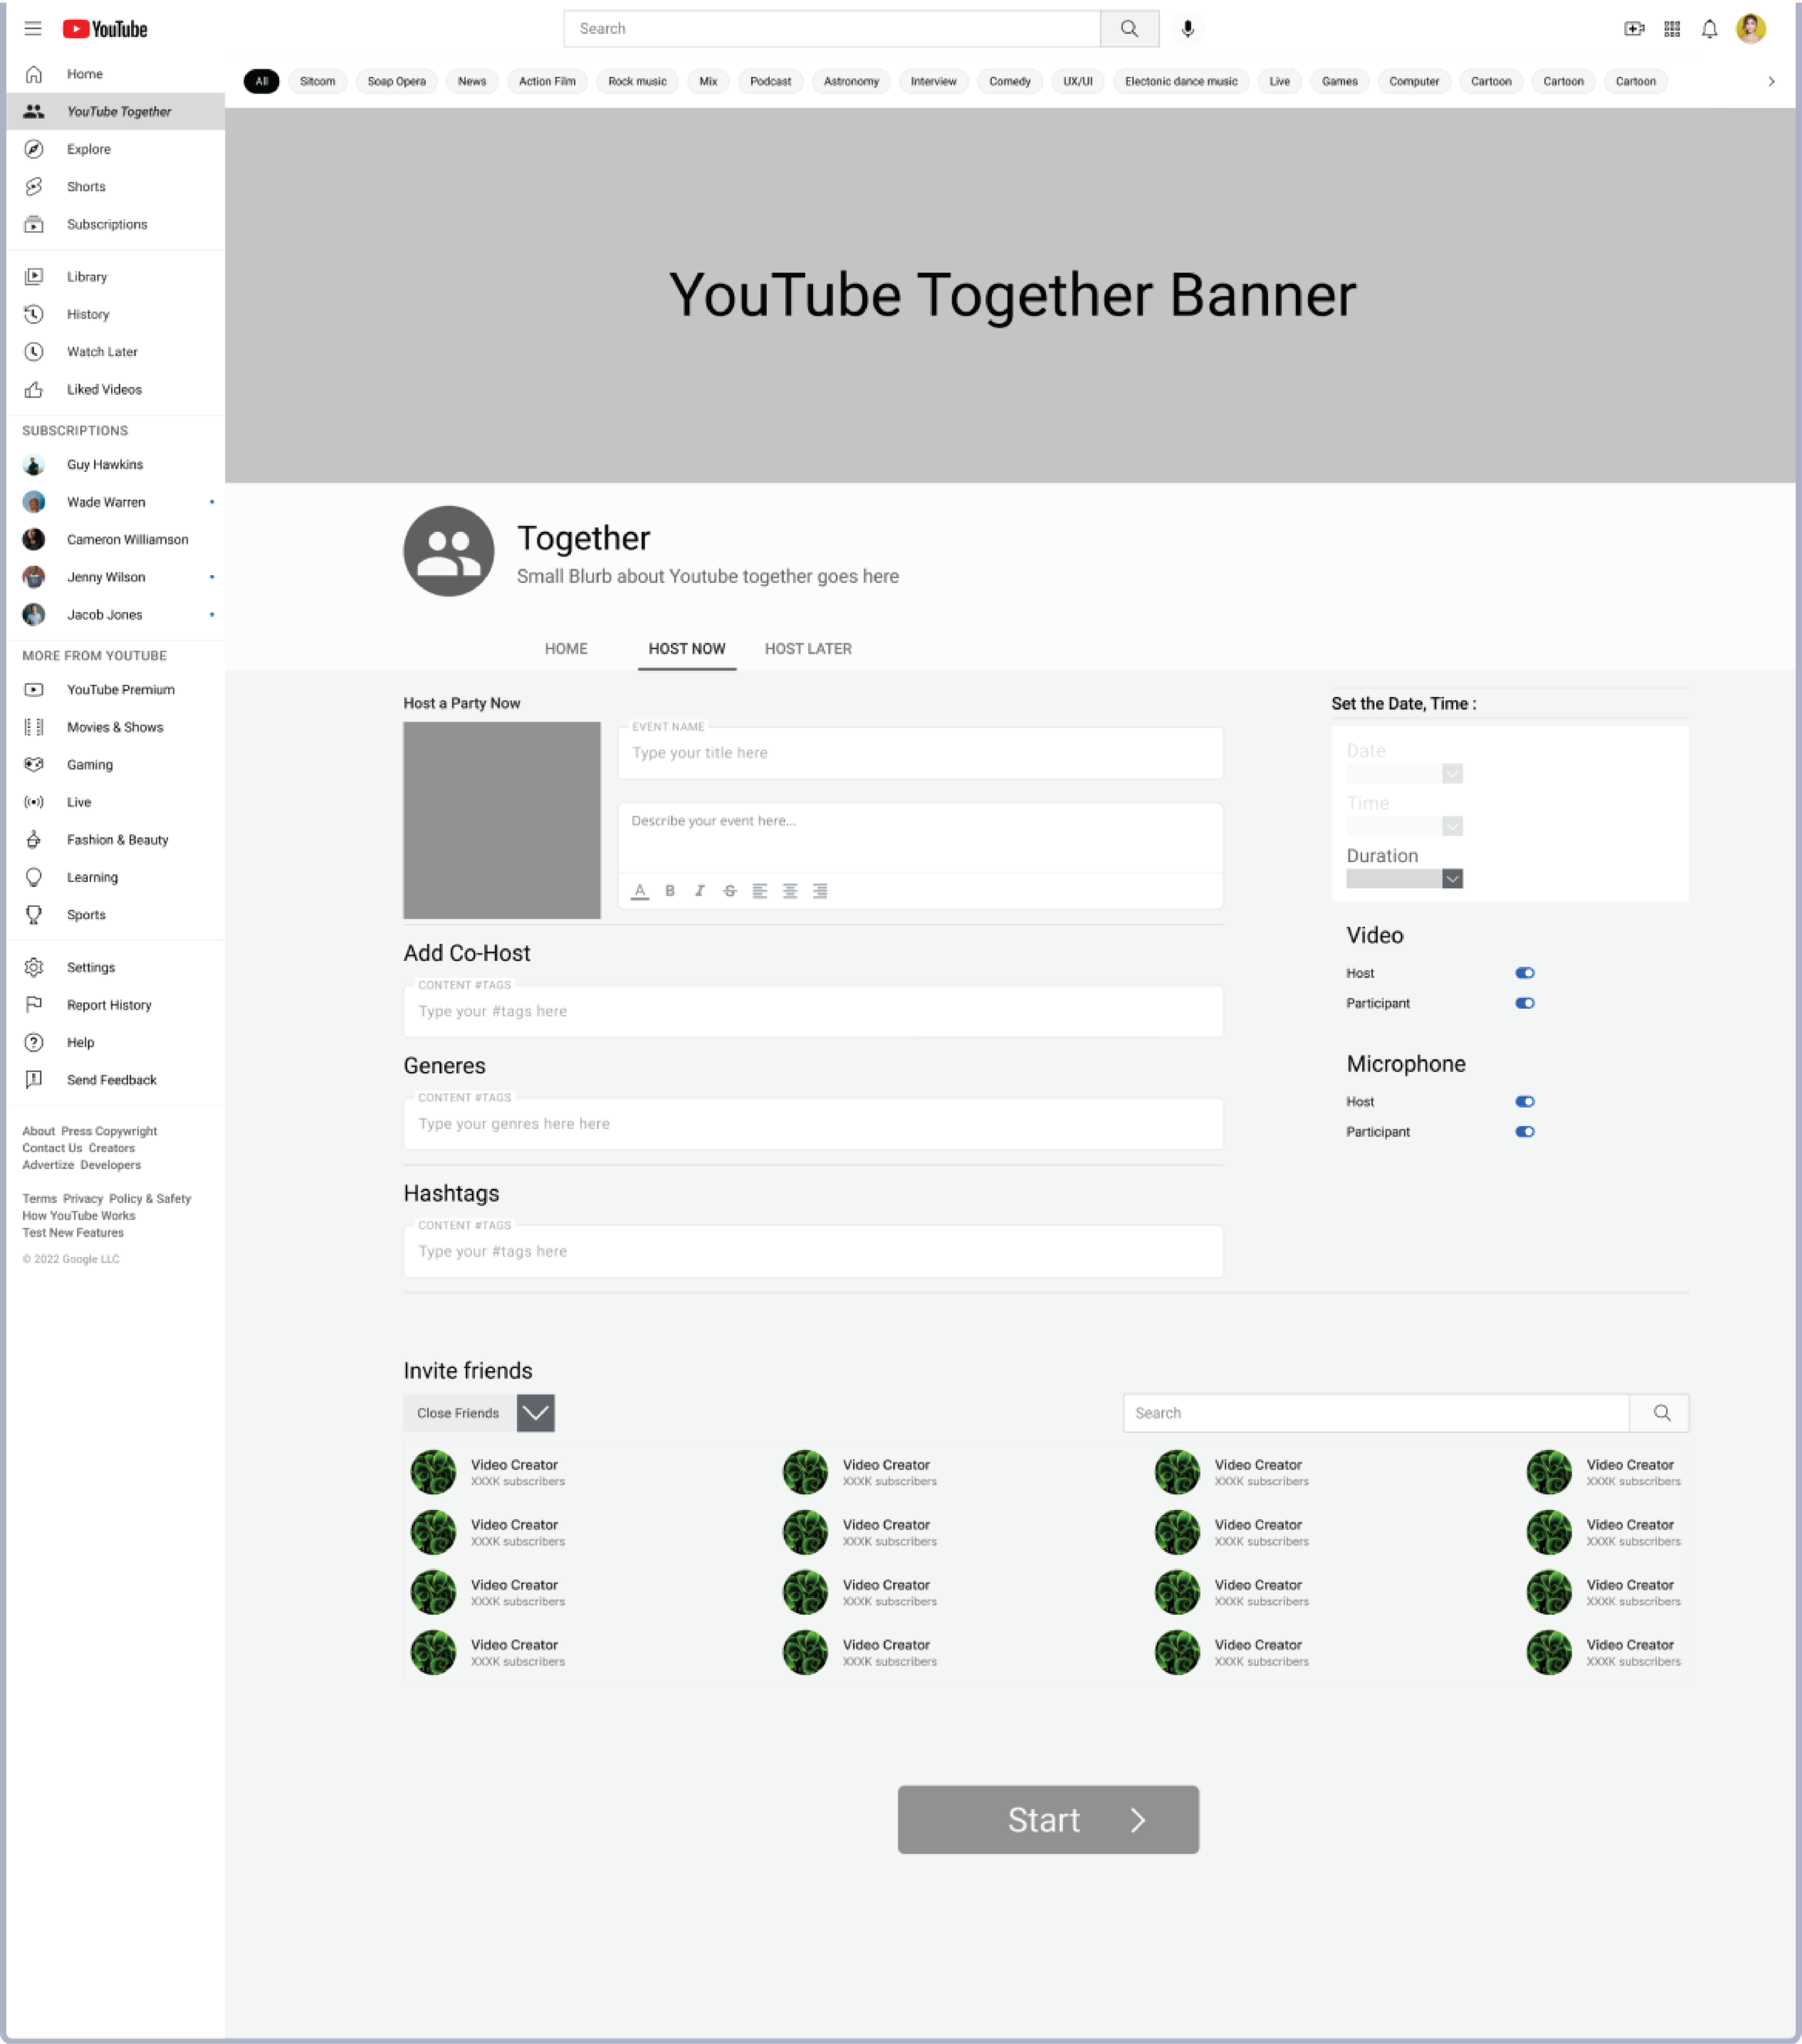Open the Close Friends dropdown arrow

[x=535, y=1413]
